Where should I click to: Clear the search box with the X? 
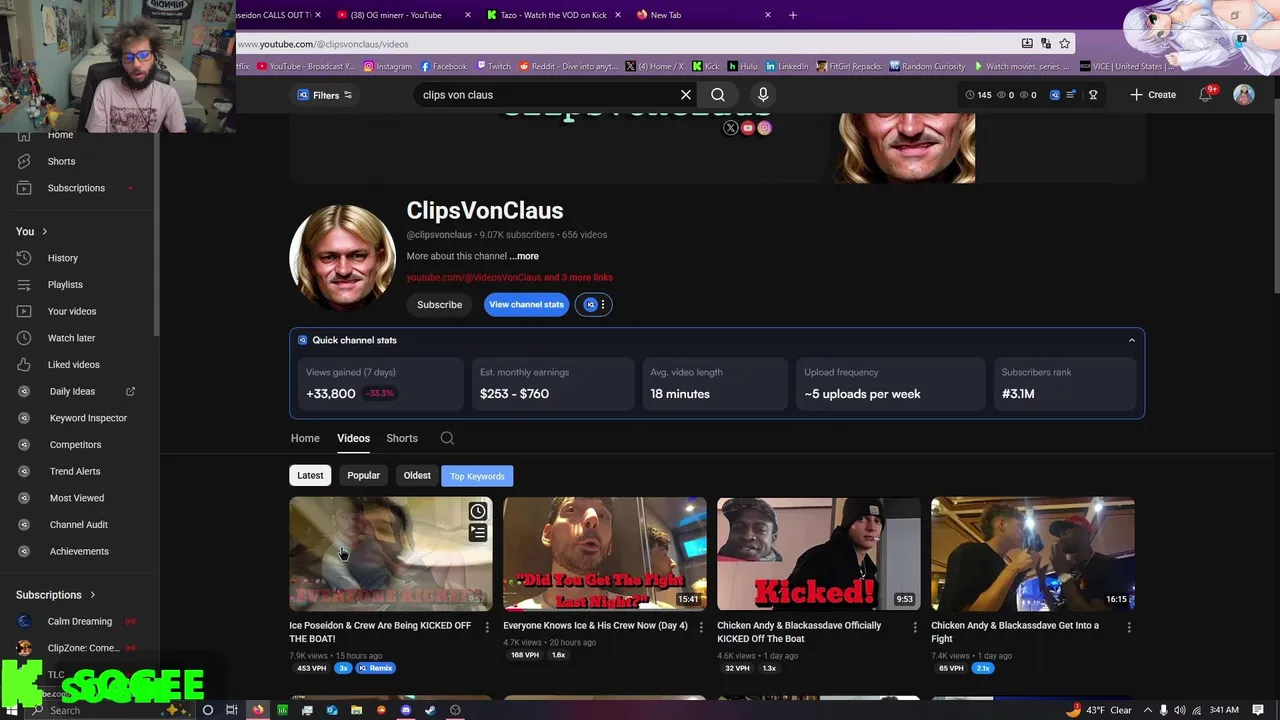[686, 95]
